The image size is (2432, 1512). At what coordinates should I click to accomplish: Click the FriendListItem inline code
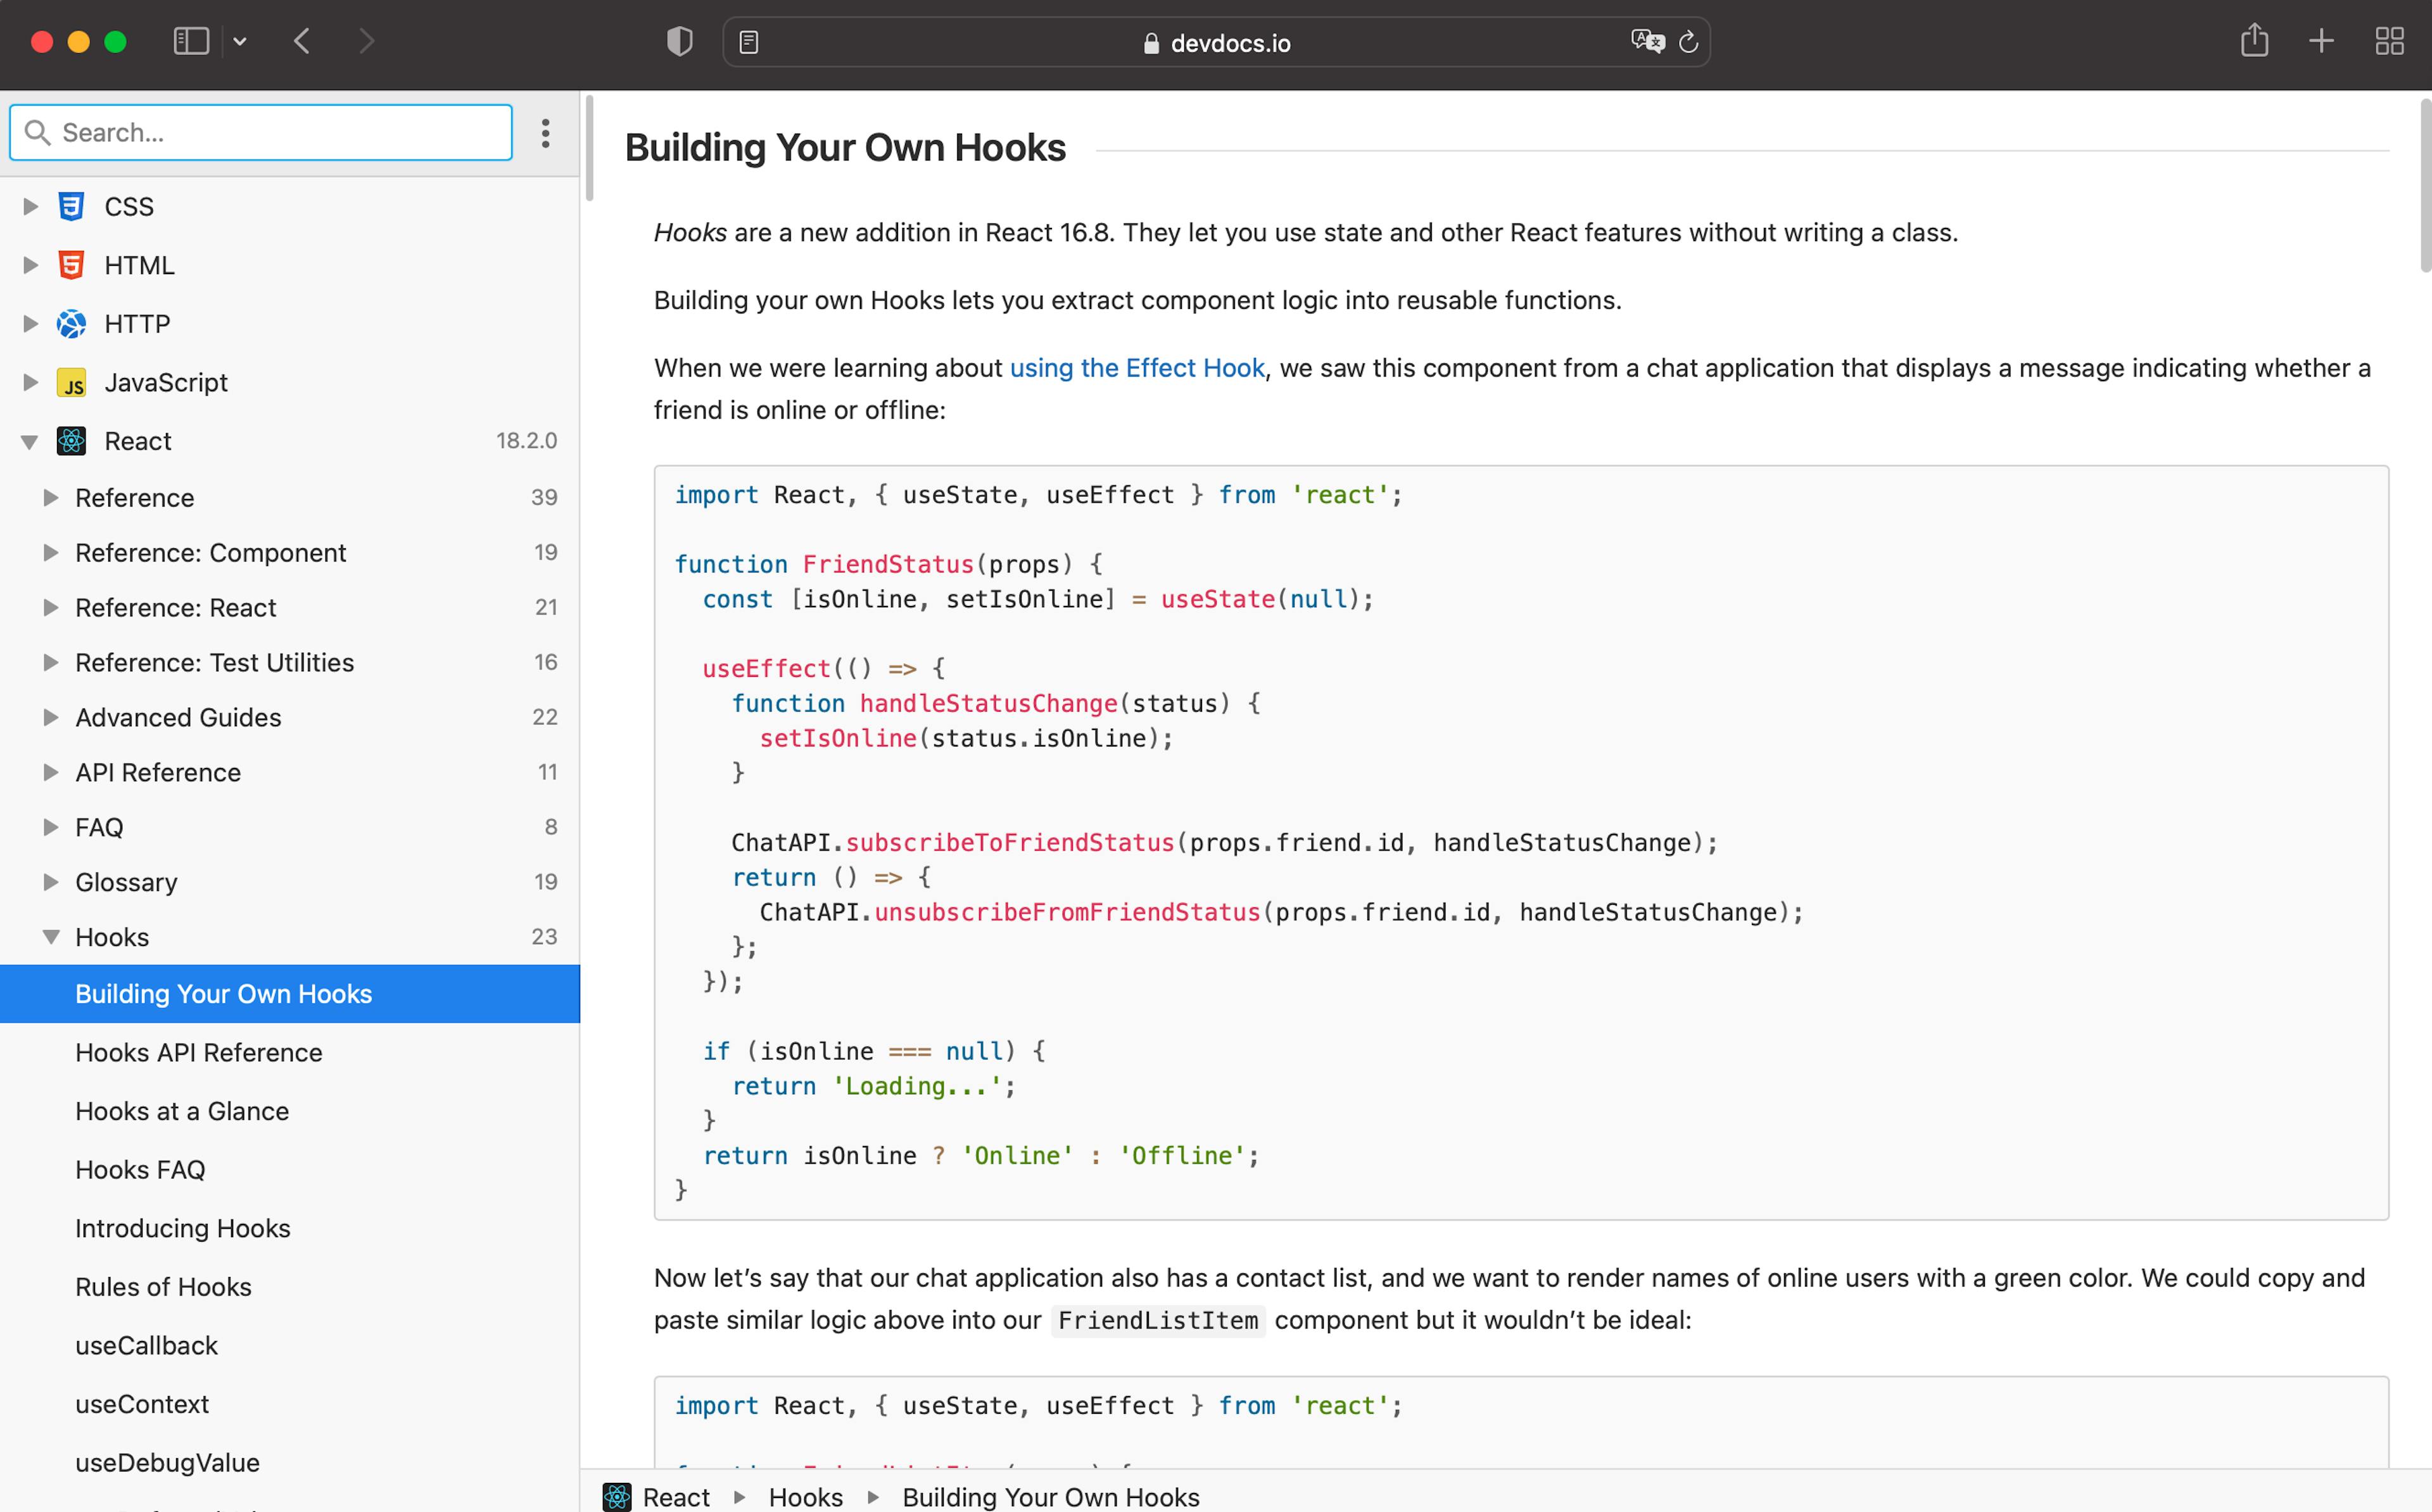click(1158, 1320)
